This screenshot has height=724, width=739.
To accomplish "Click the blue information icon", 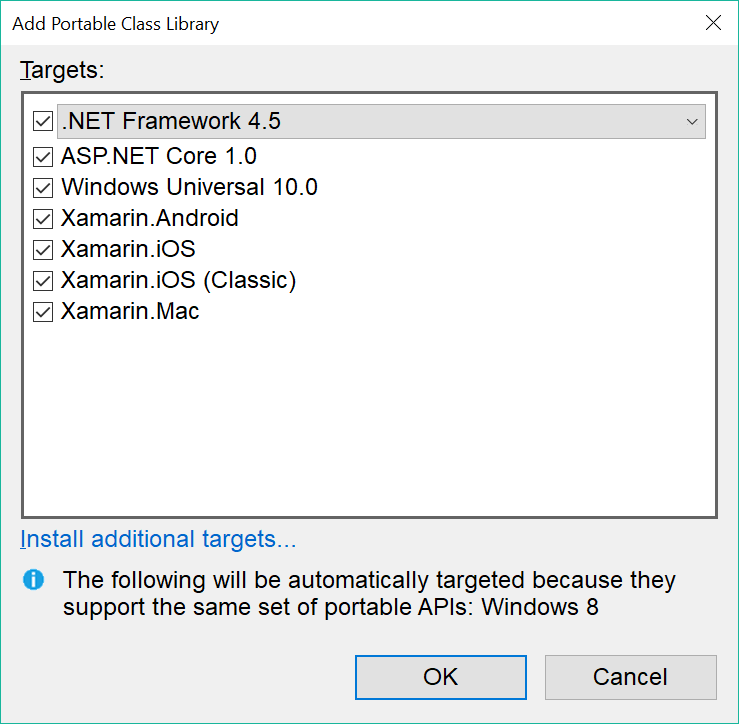I will click(x=33, y=579).
